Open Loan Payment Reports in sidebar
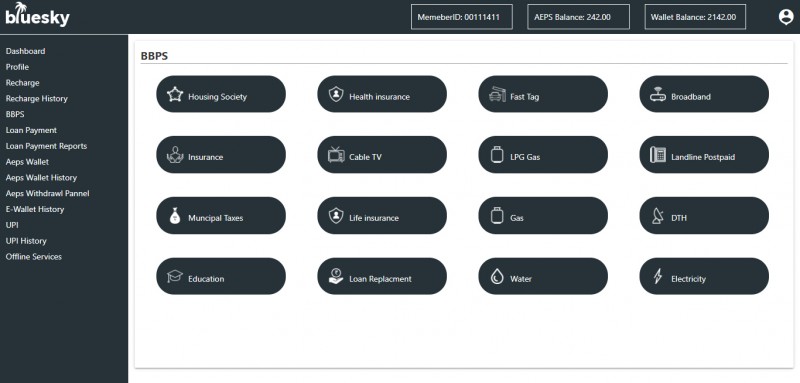This screenshot has width=800, height=383. (46, 146)
